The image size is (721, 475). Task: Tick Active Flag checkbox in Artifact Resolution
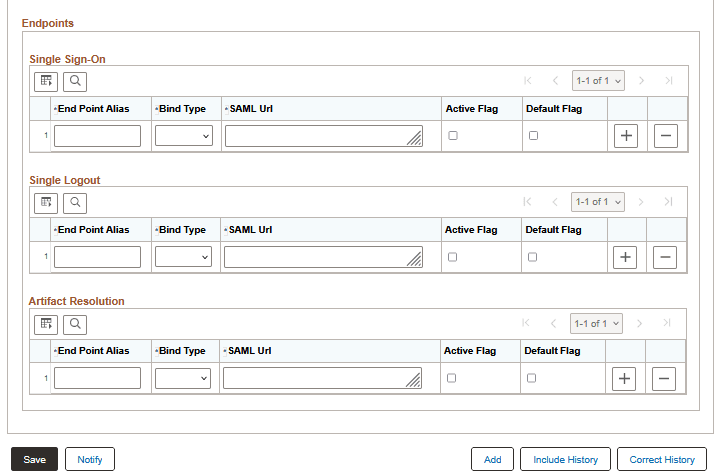tap(452, 378)
